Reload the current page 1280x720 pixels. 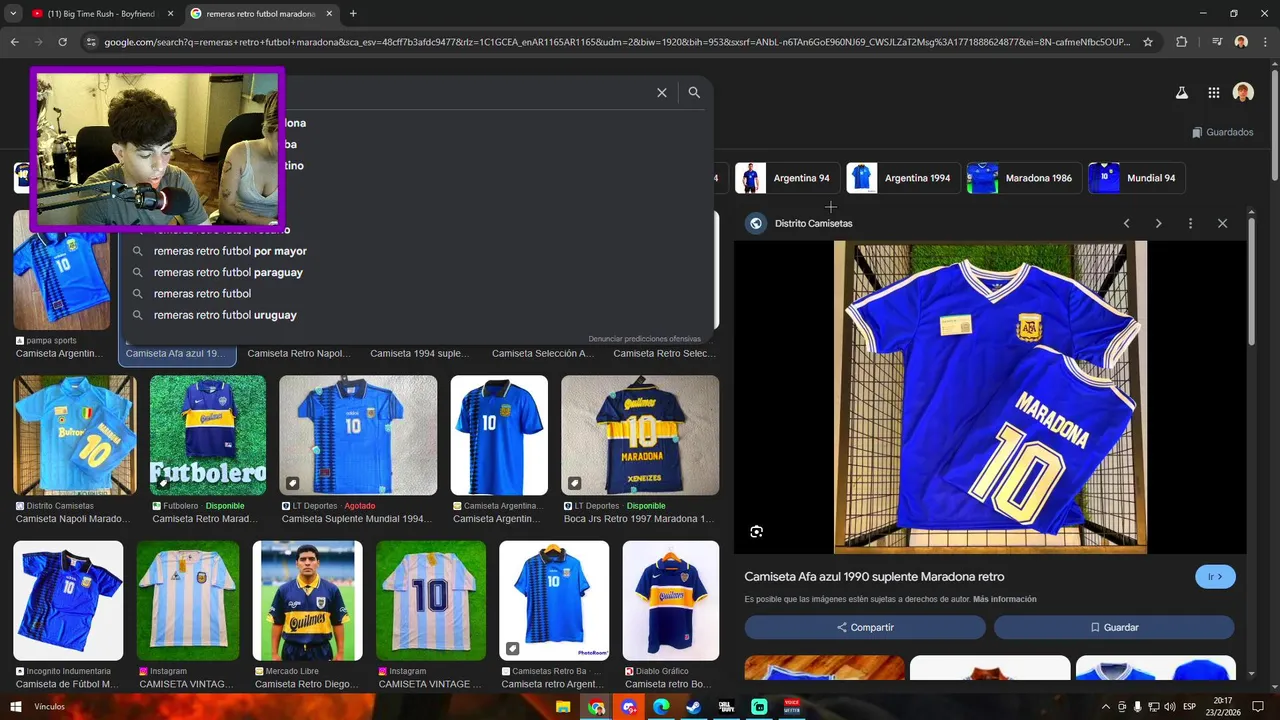pyautogui.click(x=62, y=42)
